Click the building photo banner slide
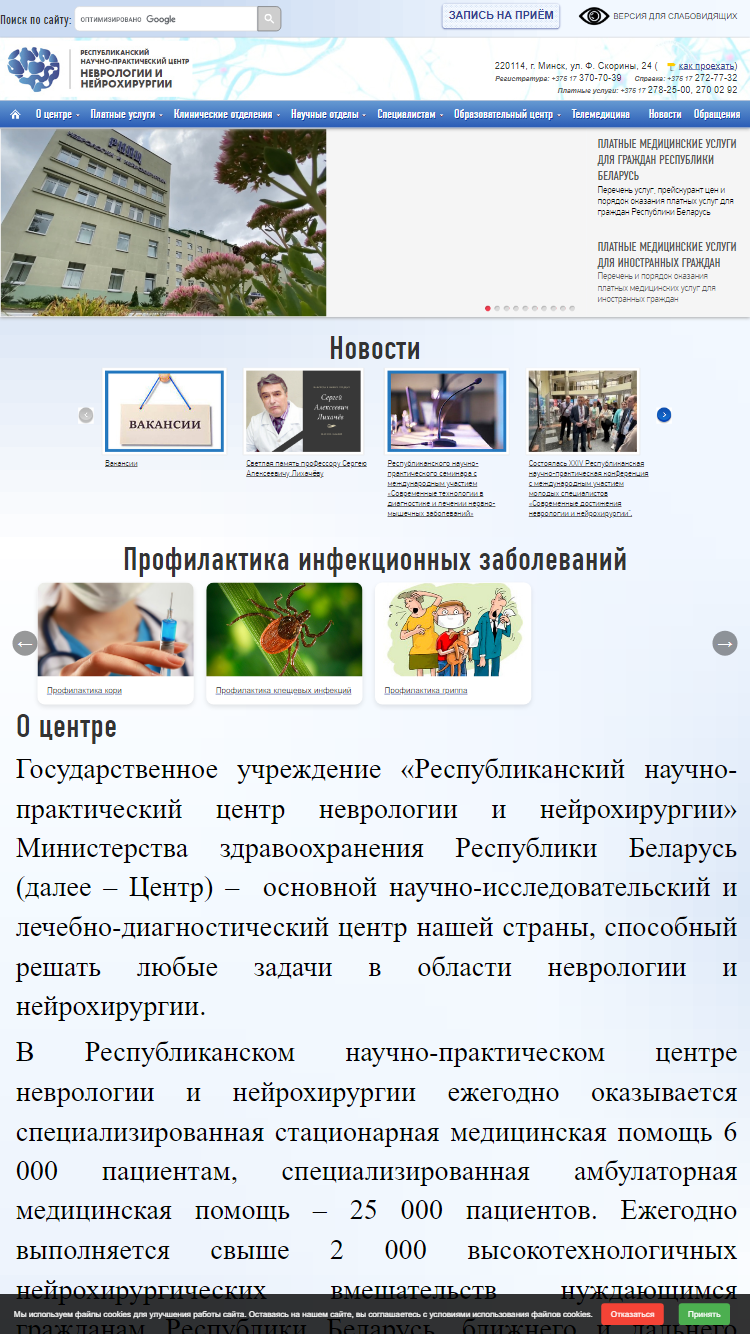Image resolution: width=750 pixels, height=1334 pixels. (x=164, y=222)
